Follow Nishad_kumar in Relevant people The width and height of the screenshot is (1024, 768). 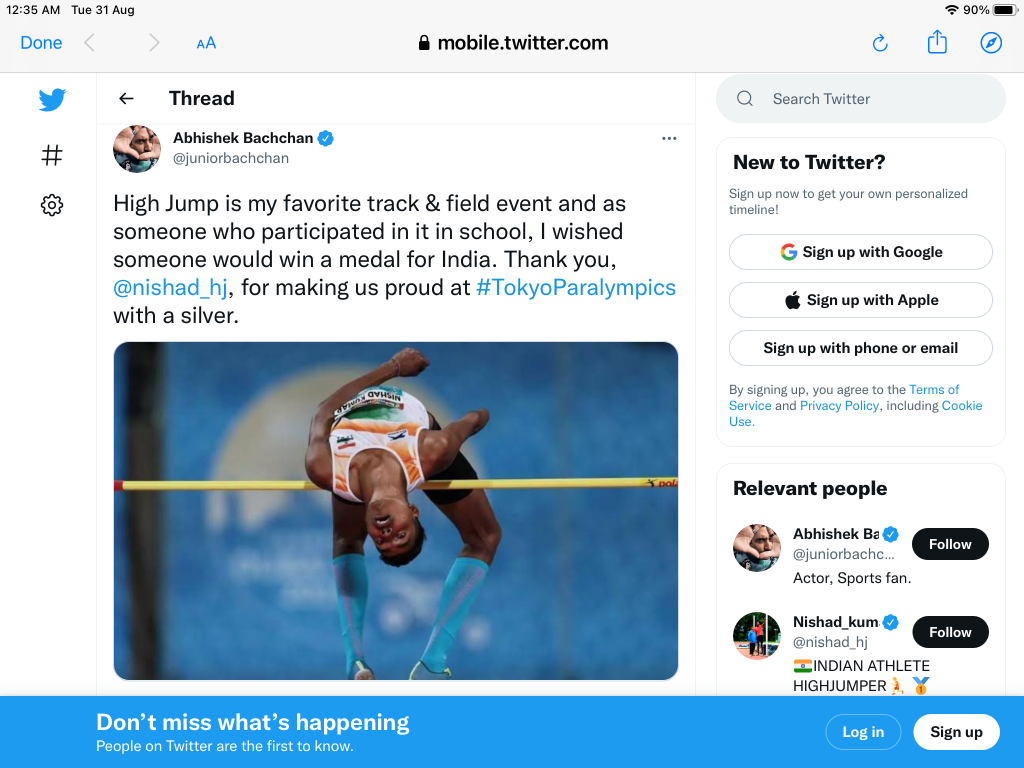(x=949, y=632)
